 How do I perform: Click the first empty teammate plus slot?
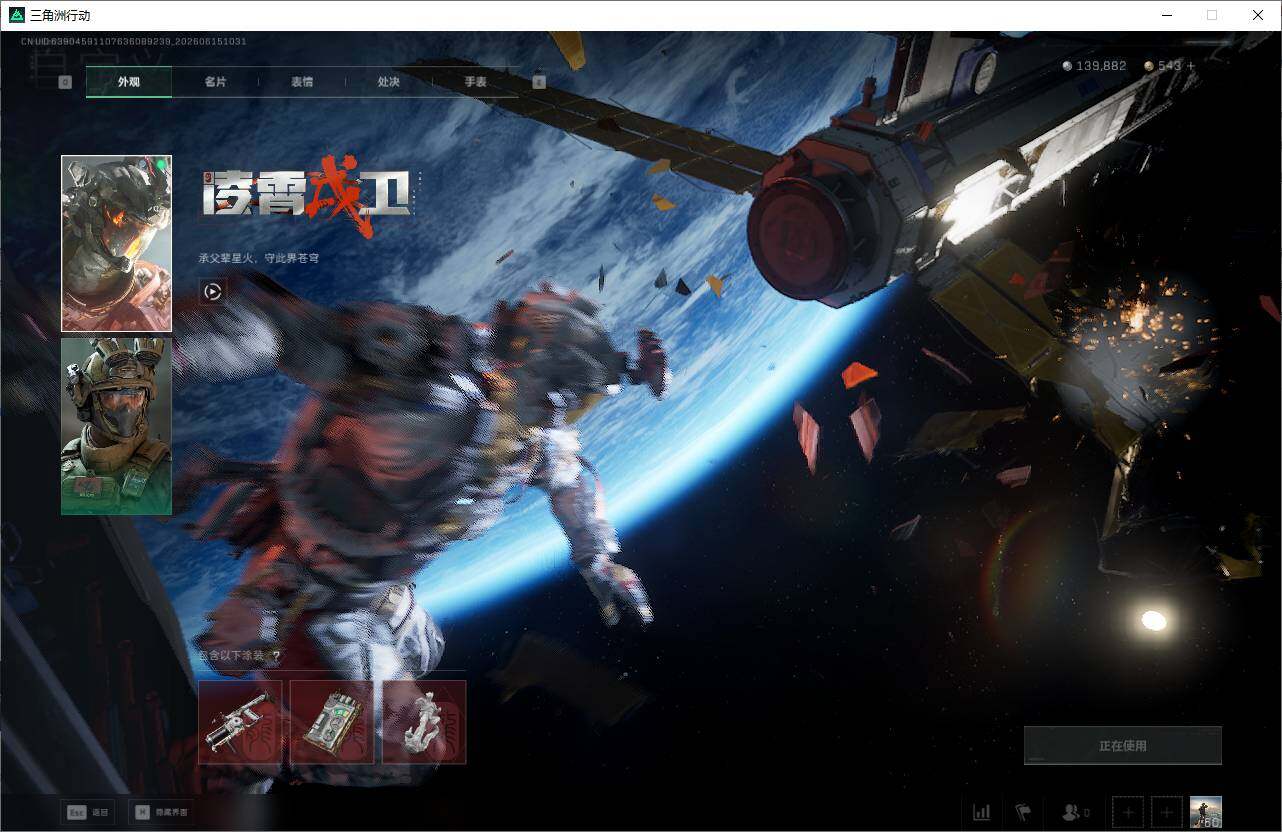click(x=1127, y=812)
